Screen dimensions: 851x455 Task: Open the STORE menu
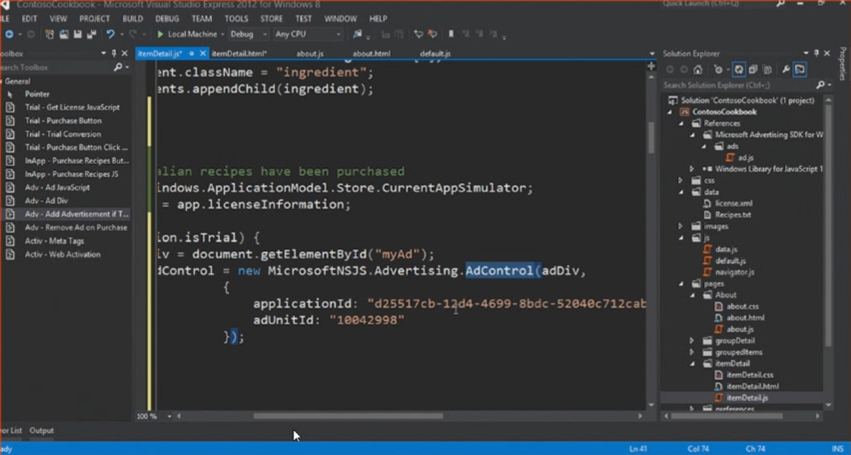pos(271,18)
